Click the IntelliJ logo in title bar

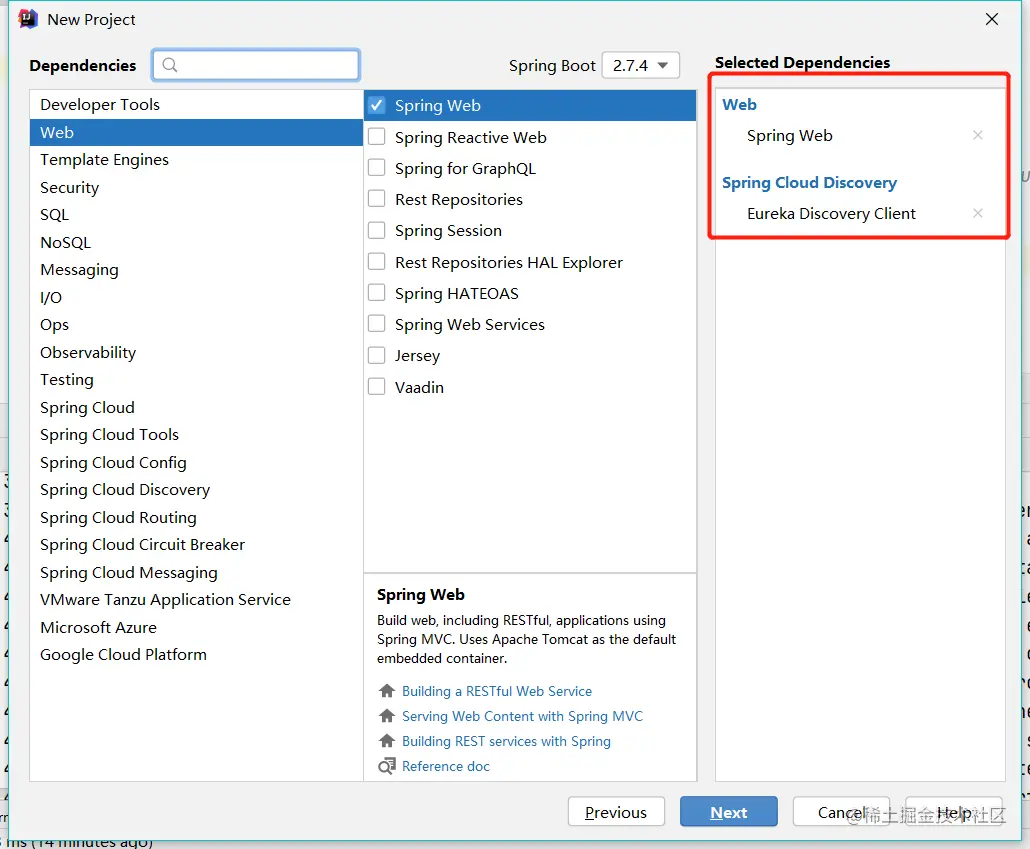click(28, 19)
